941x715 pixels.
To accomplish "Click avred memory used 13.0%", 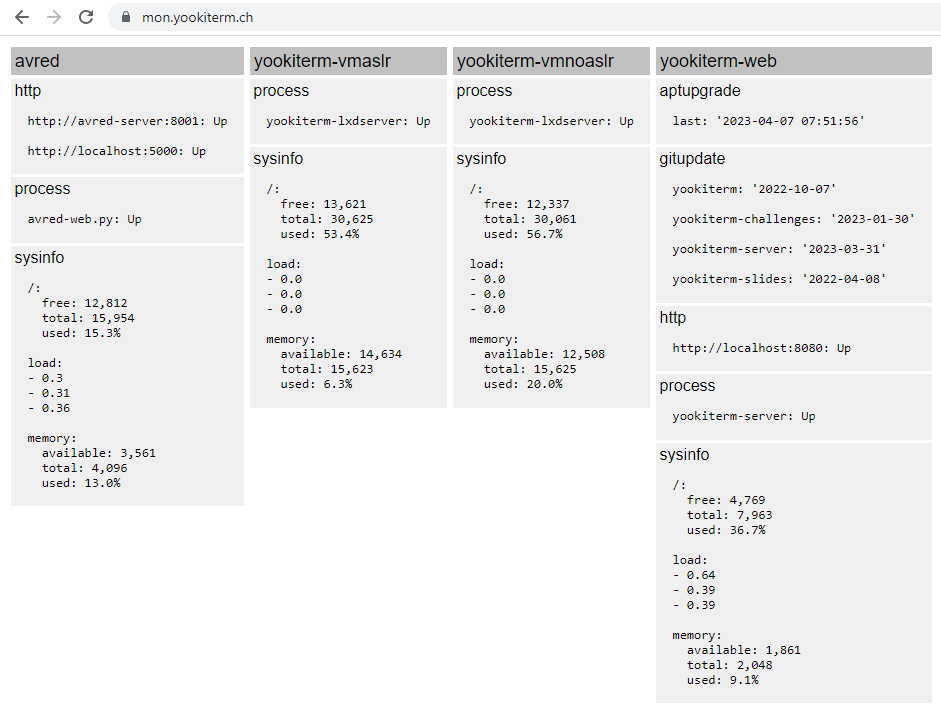I will pyautogui.click(x=81, y=483).
